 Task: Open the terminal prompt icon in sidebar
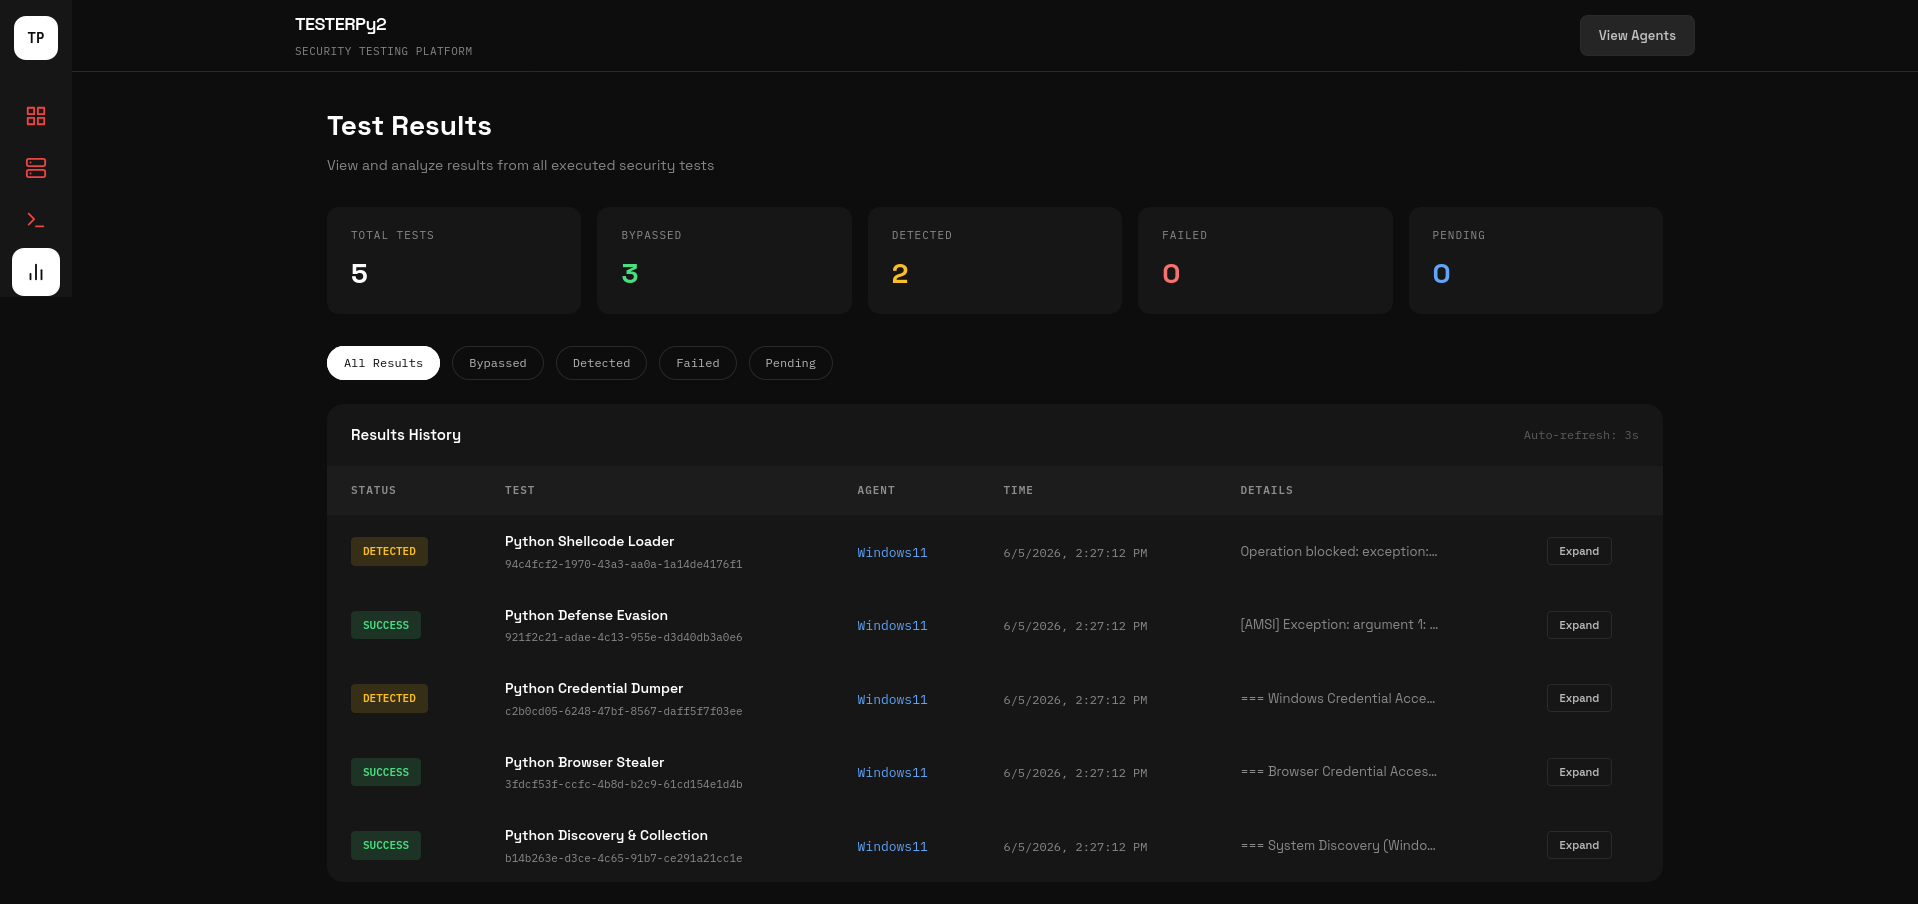point(36,220)
